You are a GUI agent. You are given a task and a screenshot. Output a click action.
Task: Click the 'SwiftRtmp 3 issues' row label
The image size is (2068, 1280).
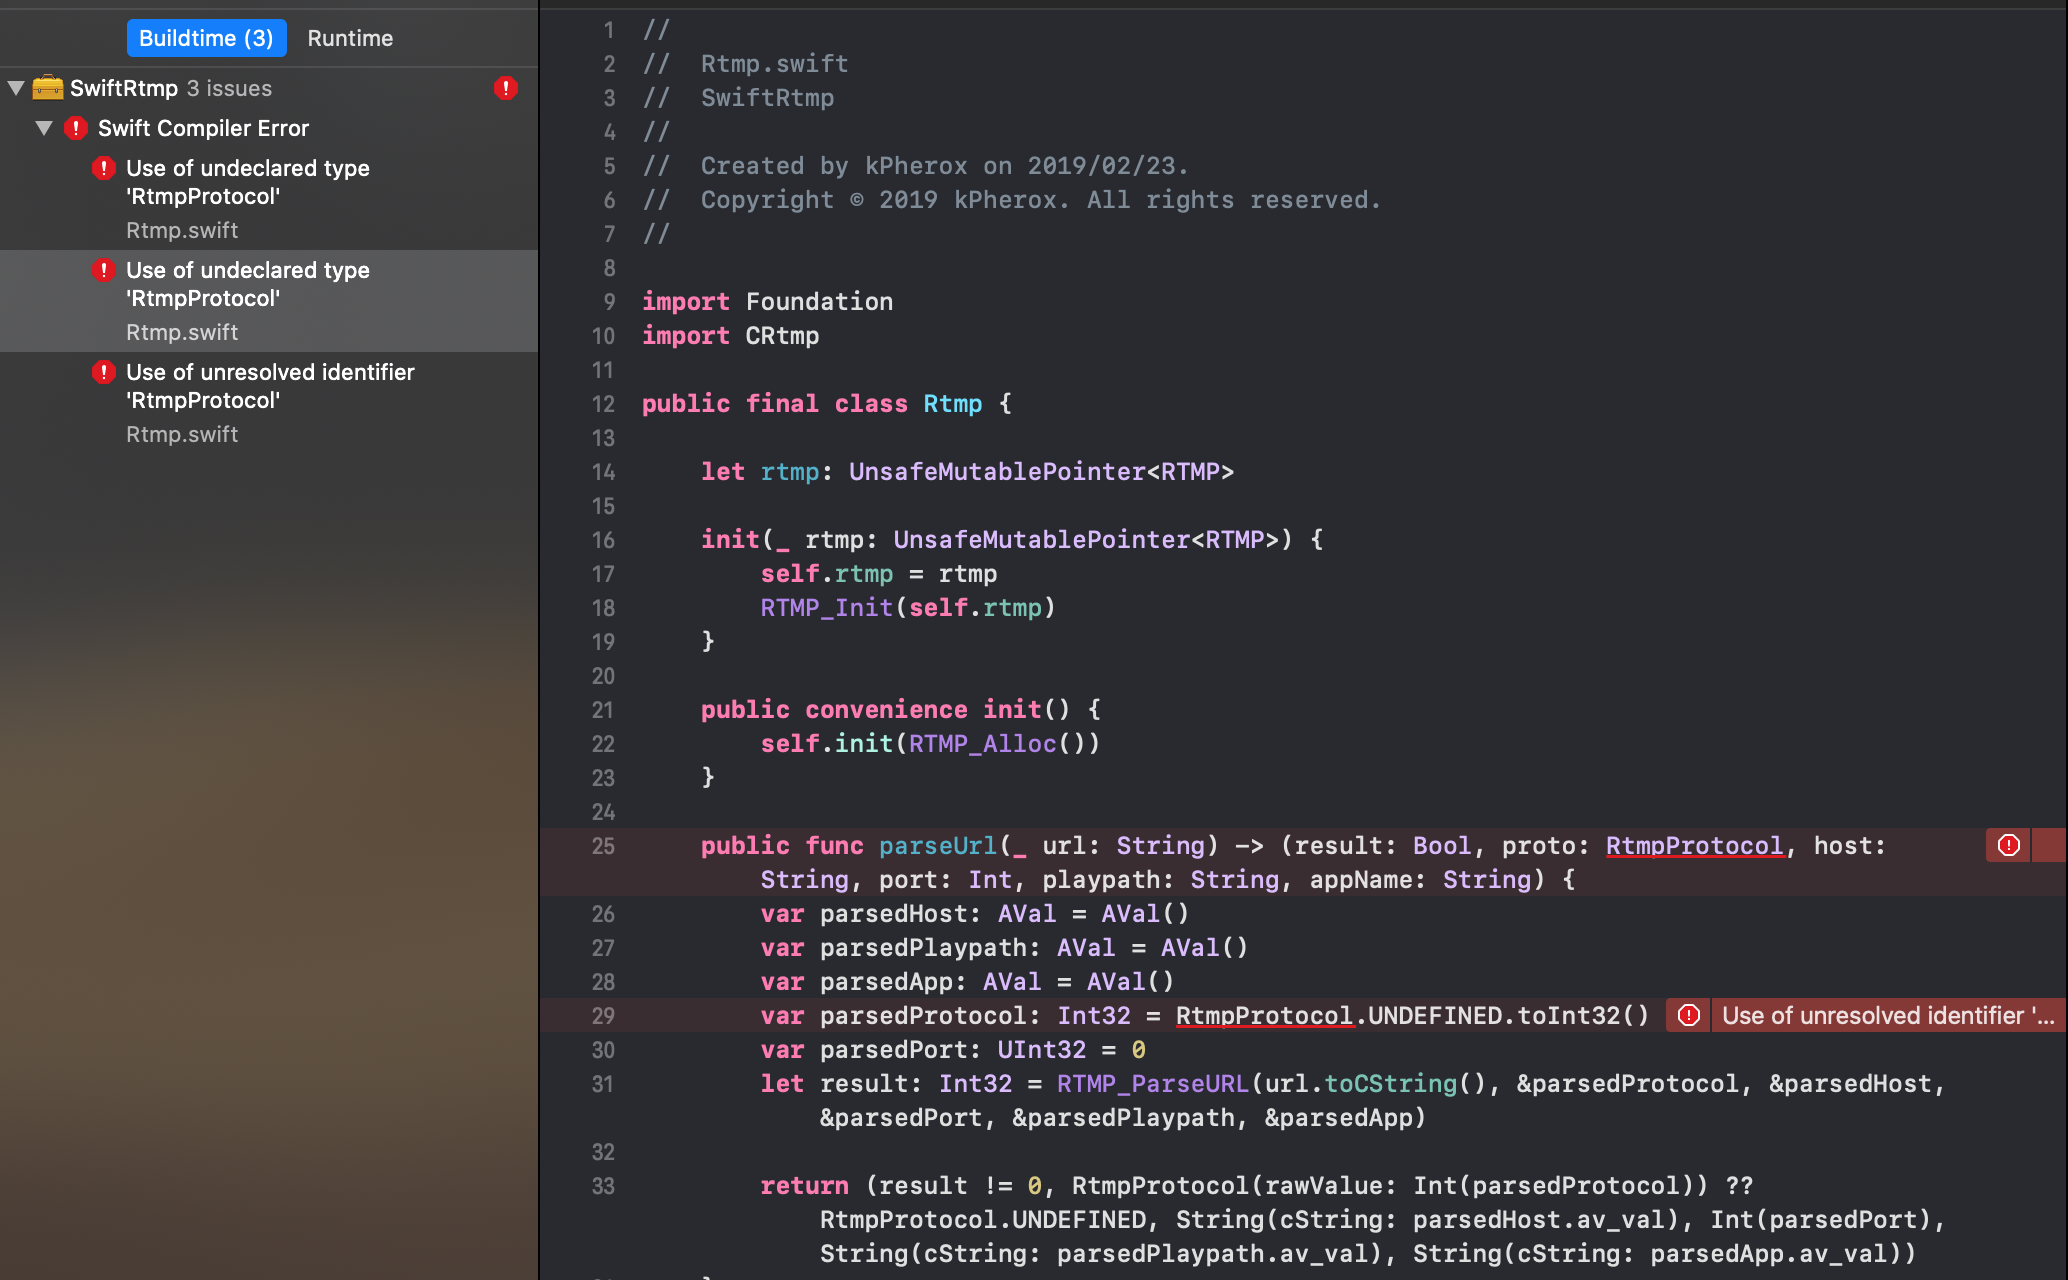[171, 88]
